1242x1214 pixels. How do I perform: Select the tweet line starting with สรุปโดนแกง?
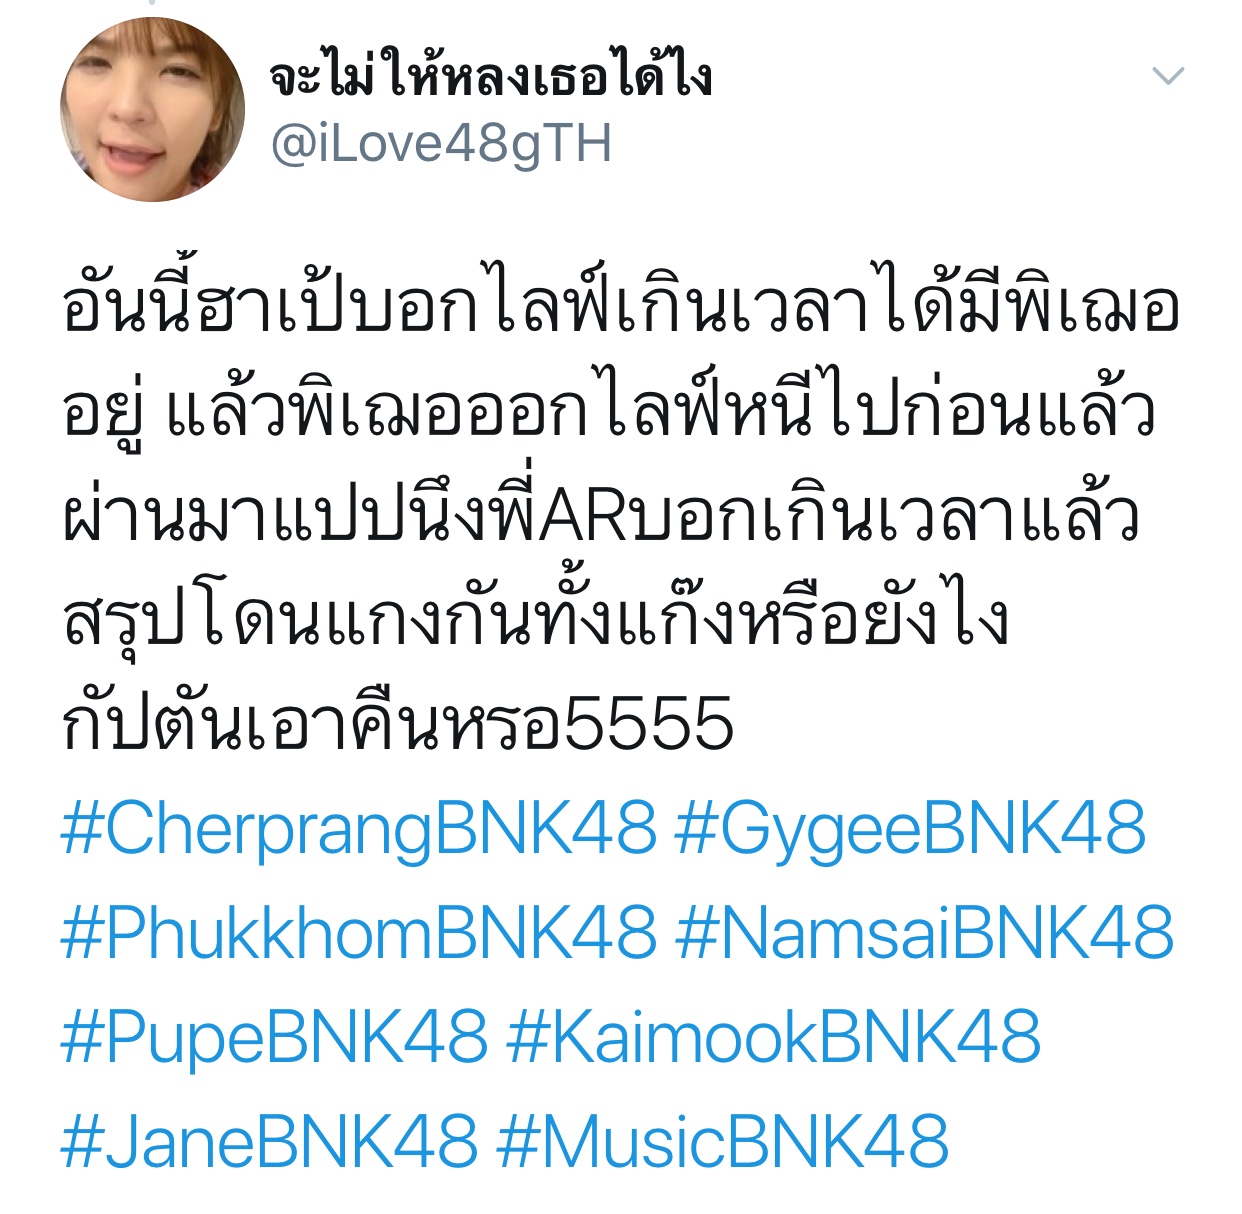pos(535,618)
